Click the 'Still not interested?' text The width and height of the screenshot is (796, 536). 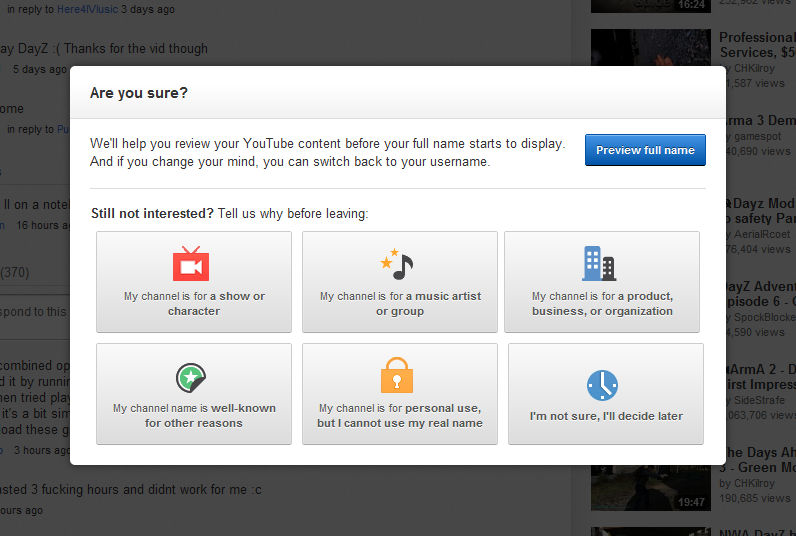click(152, 213)
